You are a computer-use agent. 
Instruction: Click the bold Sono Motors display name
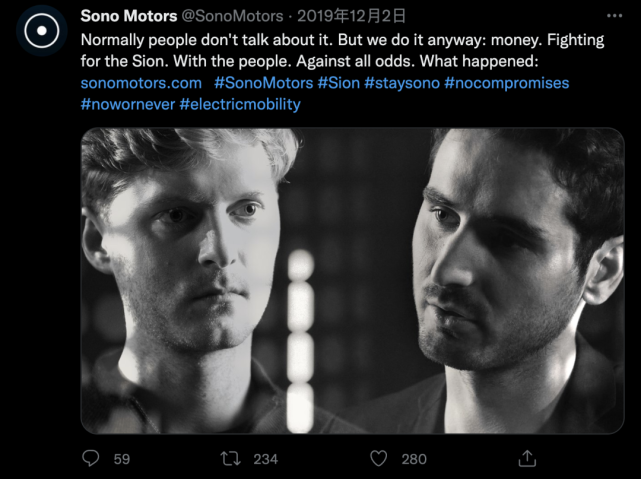point(129,16)
